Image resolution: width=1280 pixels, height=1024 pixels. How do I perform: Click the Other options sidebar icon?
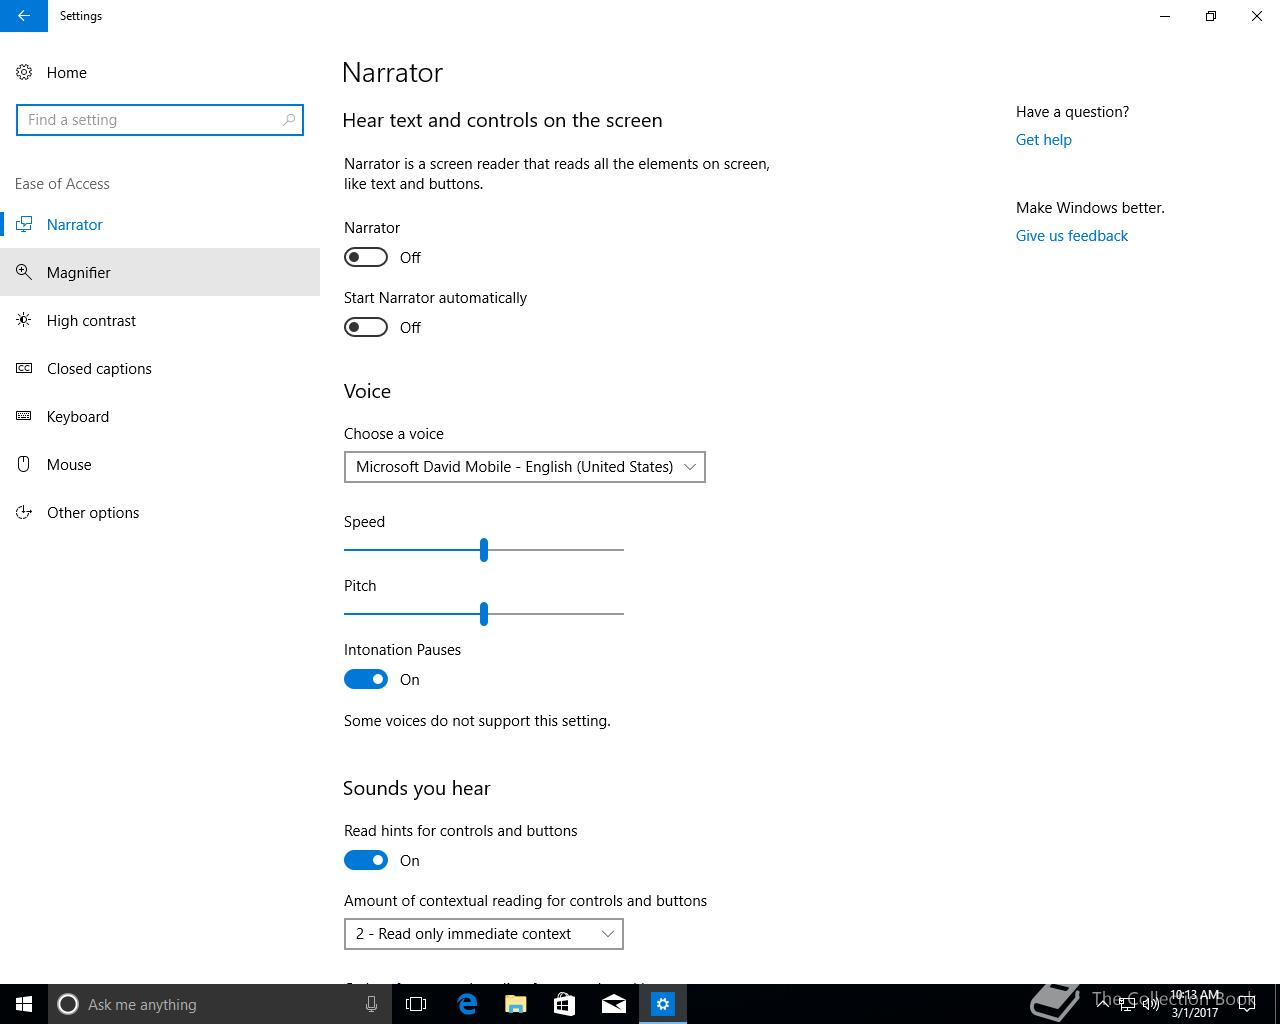point(24,512)
